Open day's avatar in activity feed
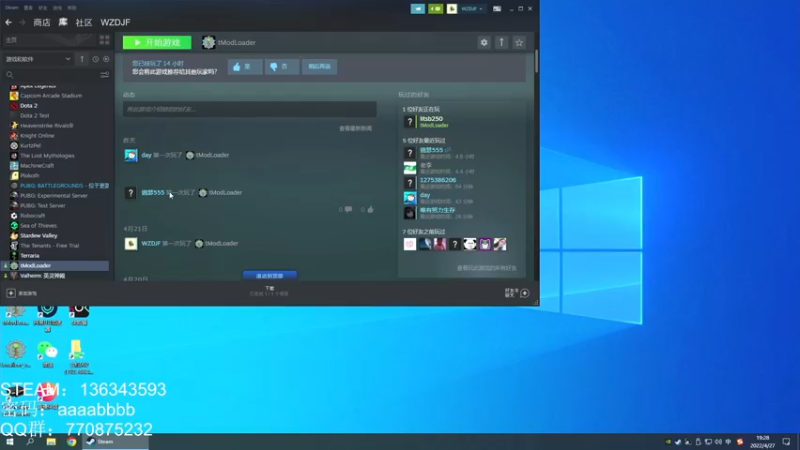Image resolution: width=800 pixels, height=450 pixels. point(131,155)
